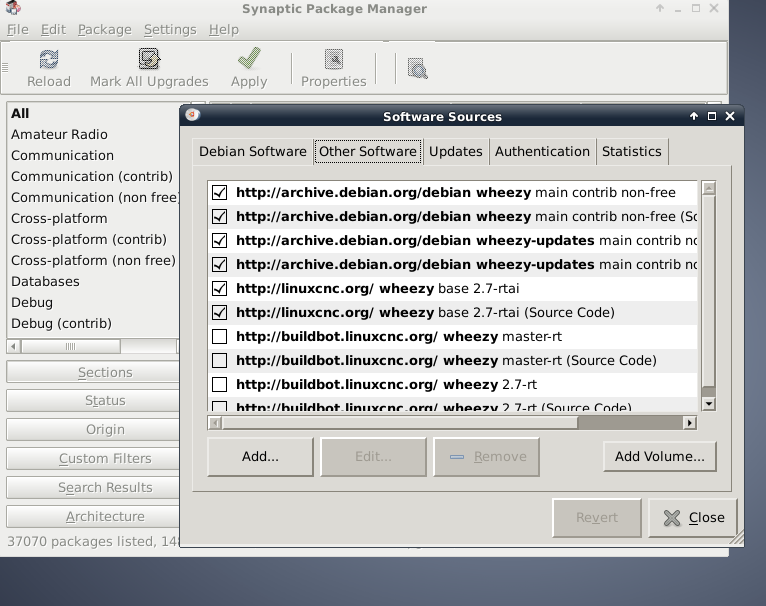Image resolution: width=766 pixels, height=606 pixels.
Task: Uncheck the archive.debian.org wheezy main contrib non-free source
Action: tap(219, 193)
